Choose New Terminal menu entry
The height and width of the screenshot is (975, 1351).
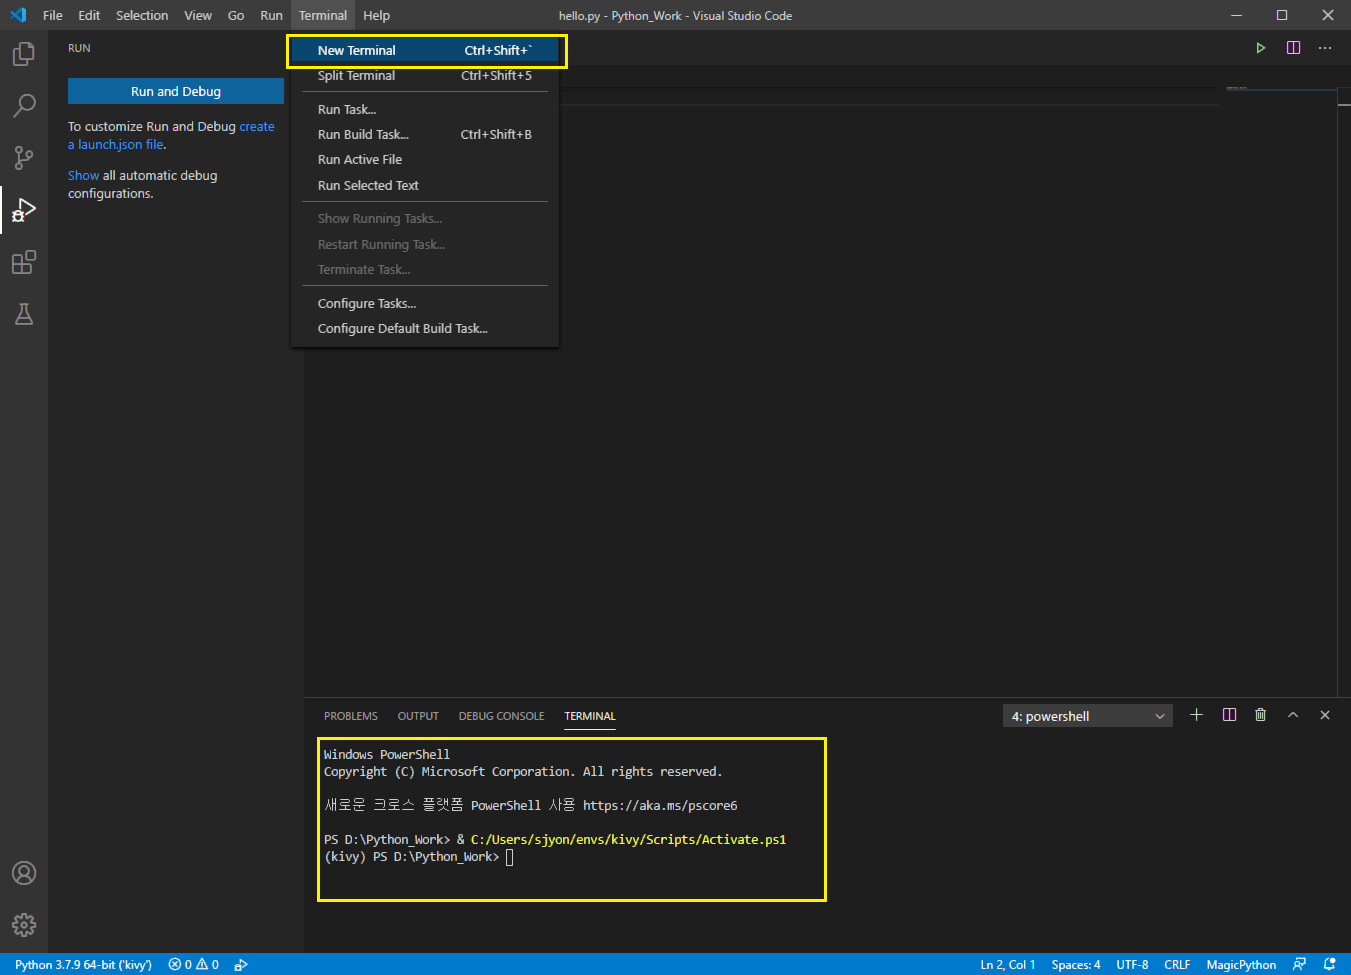(x=424, y=50)
